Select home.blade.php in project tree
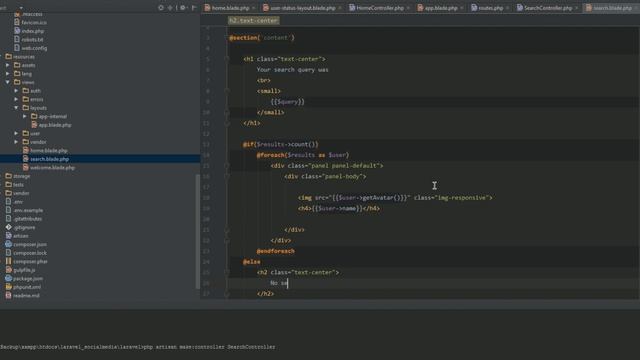 49,151
